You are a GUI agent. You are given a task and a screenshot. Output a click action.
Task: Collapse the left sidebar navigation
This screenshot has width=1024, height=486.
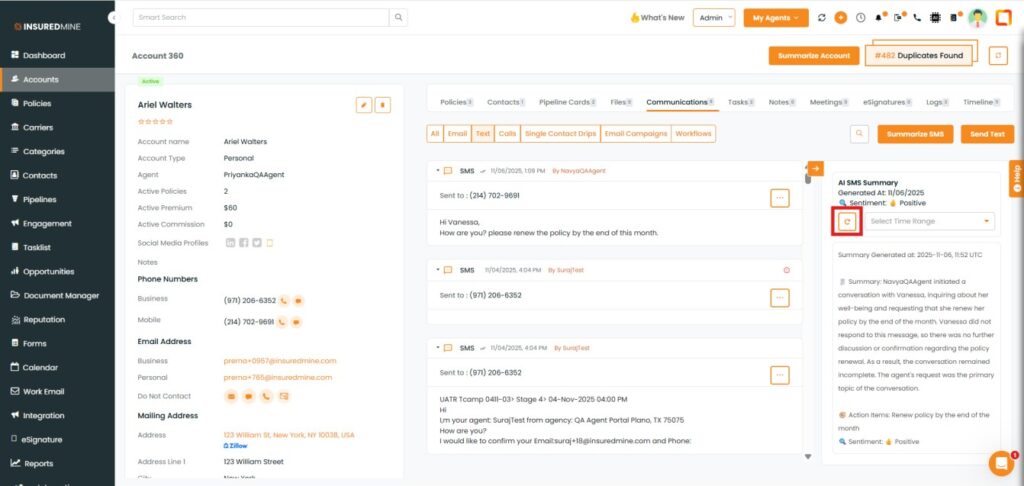[x=111, y=18]
